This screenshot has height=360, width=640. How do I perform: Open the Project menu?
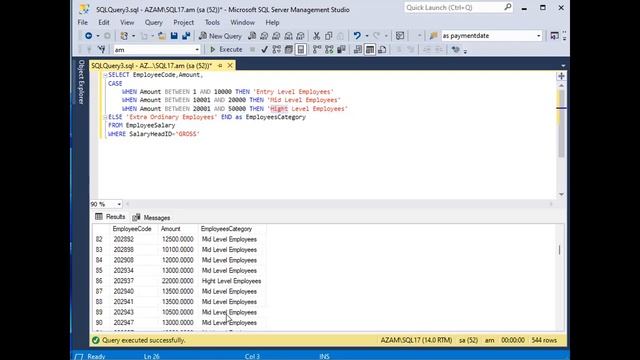pyautogui.click(x=183, y=22)
